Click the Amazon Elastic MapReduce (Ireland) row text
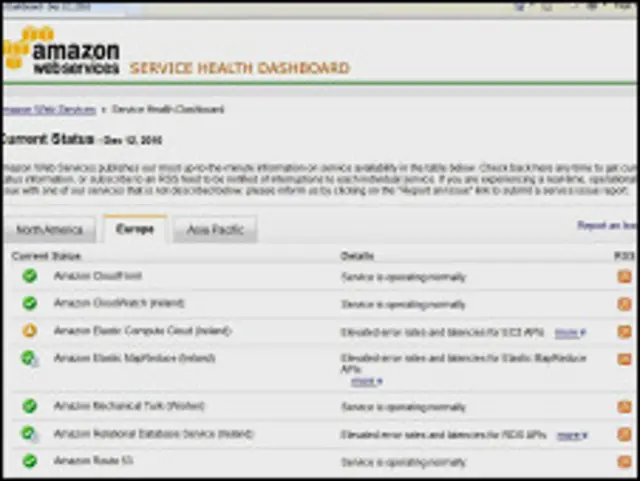This screenshot has height=481, width=640. tap(135, 358)
